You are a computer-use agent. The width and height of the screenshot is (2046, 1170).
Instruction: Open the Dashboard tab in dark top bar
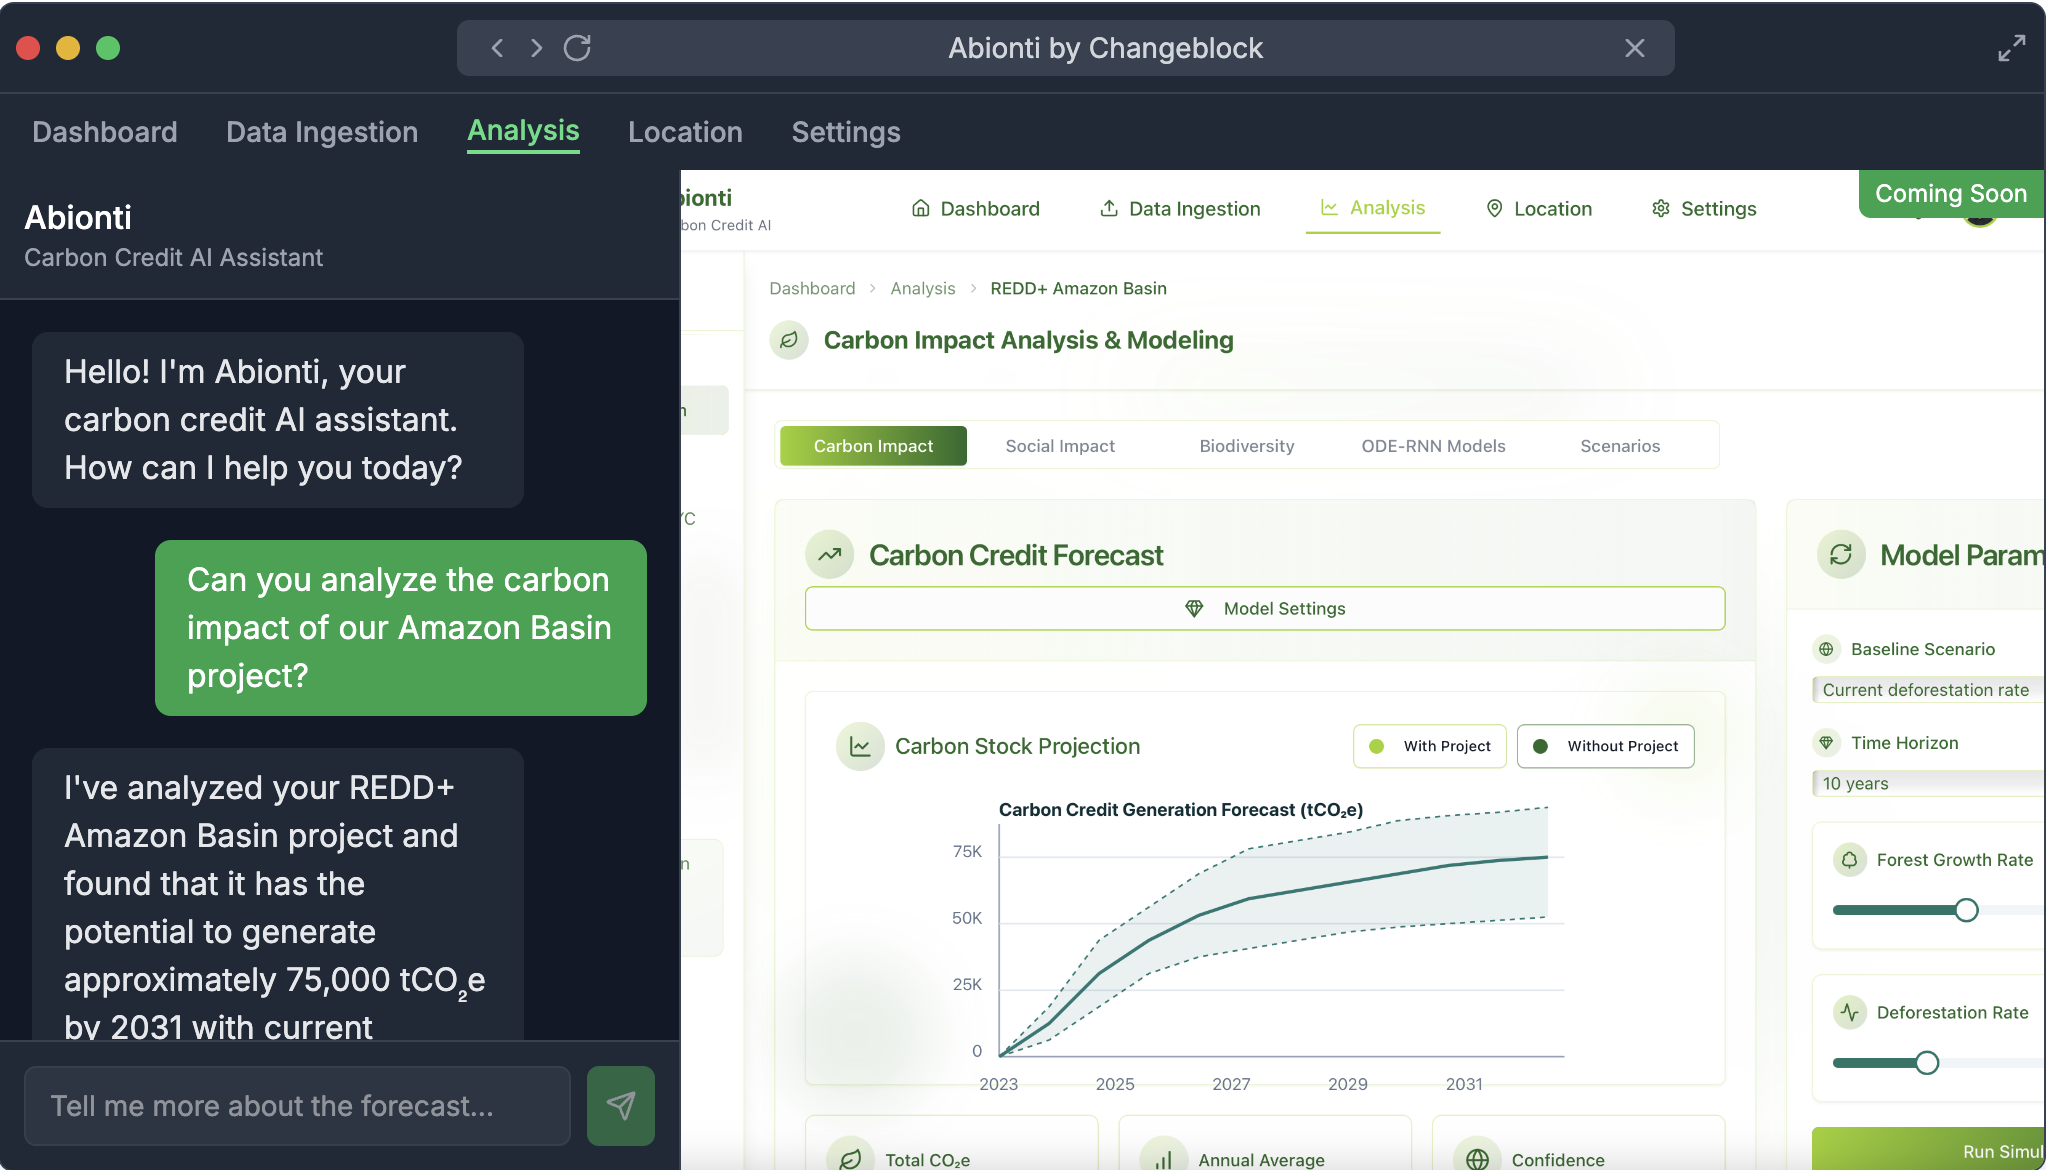105,132
